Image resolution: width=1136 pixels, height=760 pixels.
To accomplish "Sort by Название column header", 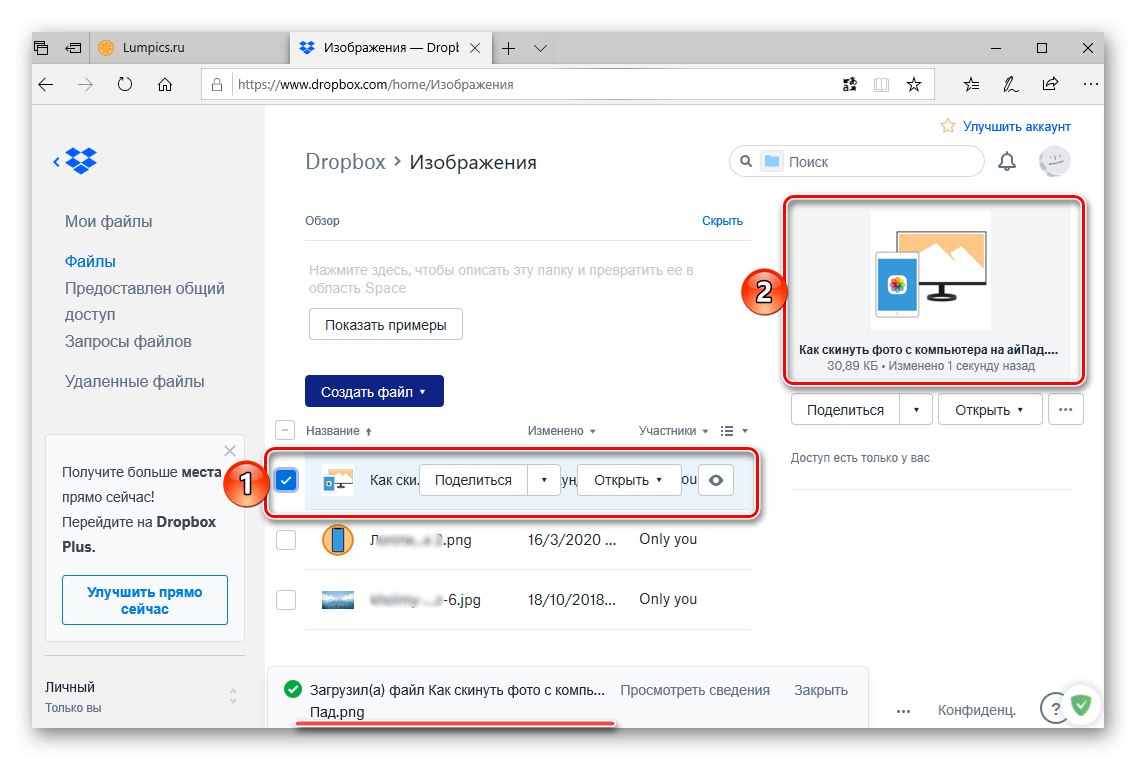I will [339, 431].
